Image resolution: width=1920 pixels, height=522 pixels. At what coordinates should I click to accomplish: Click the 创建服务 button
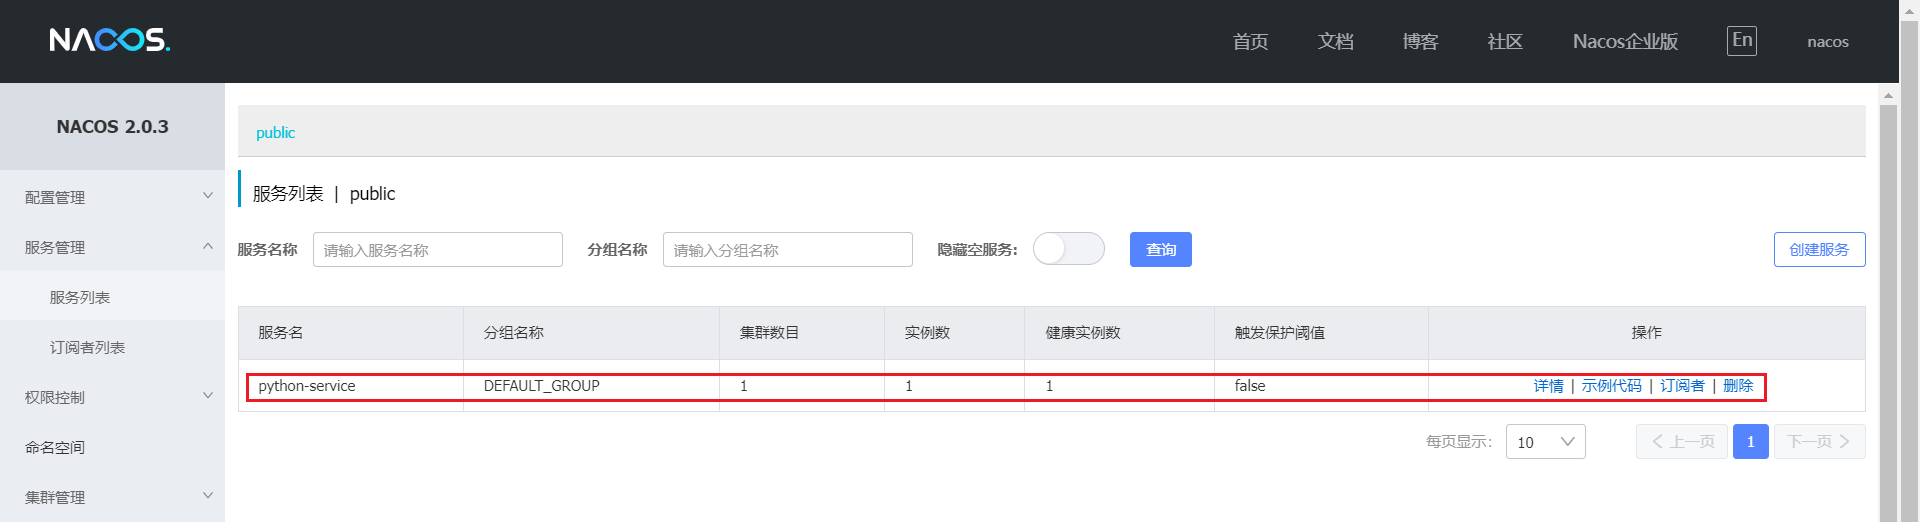[1819, 250]
